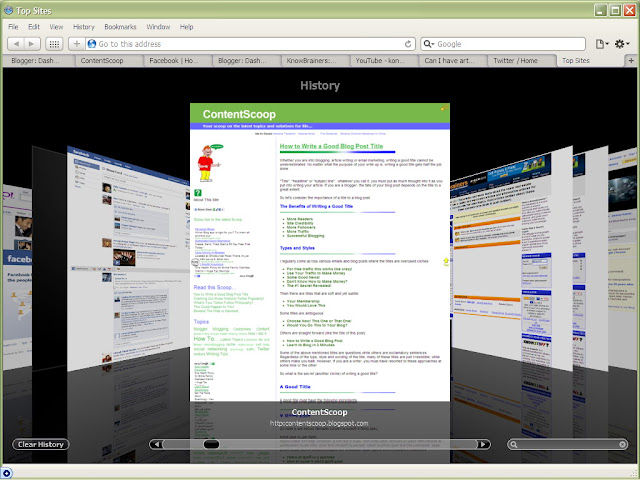Click history scroll right arrow
640x480 pixels.
pyautogui.click(x=484, y=444)
